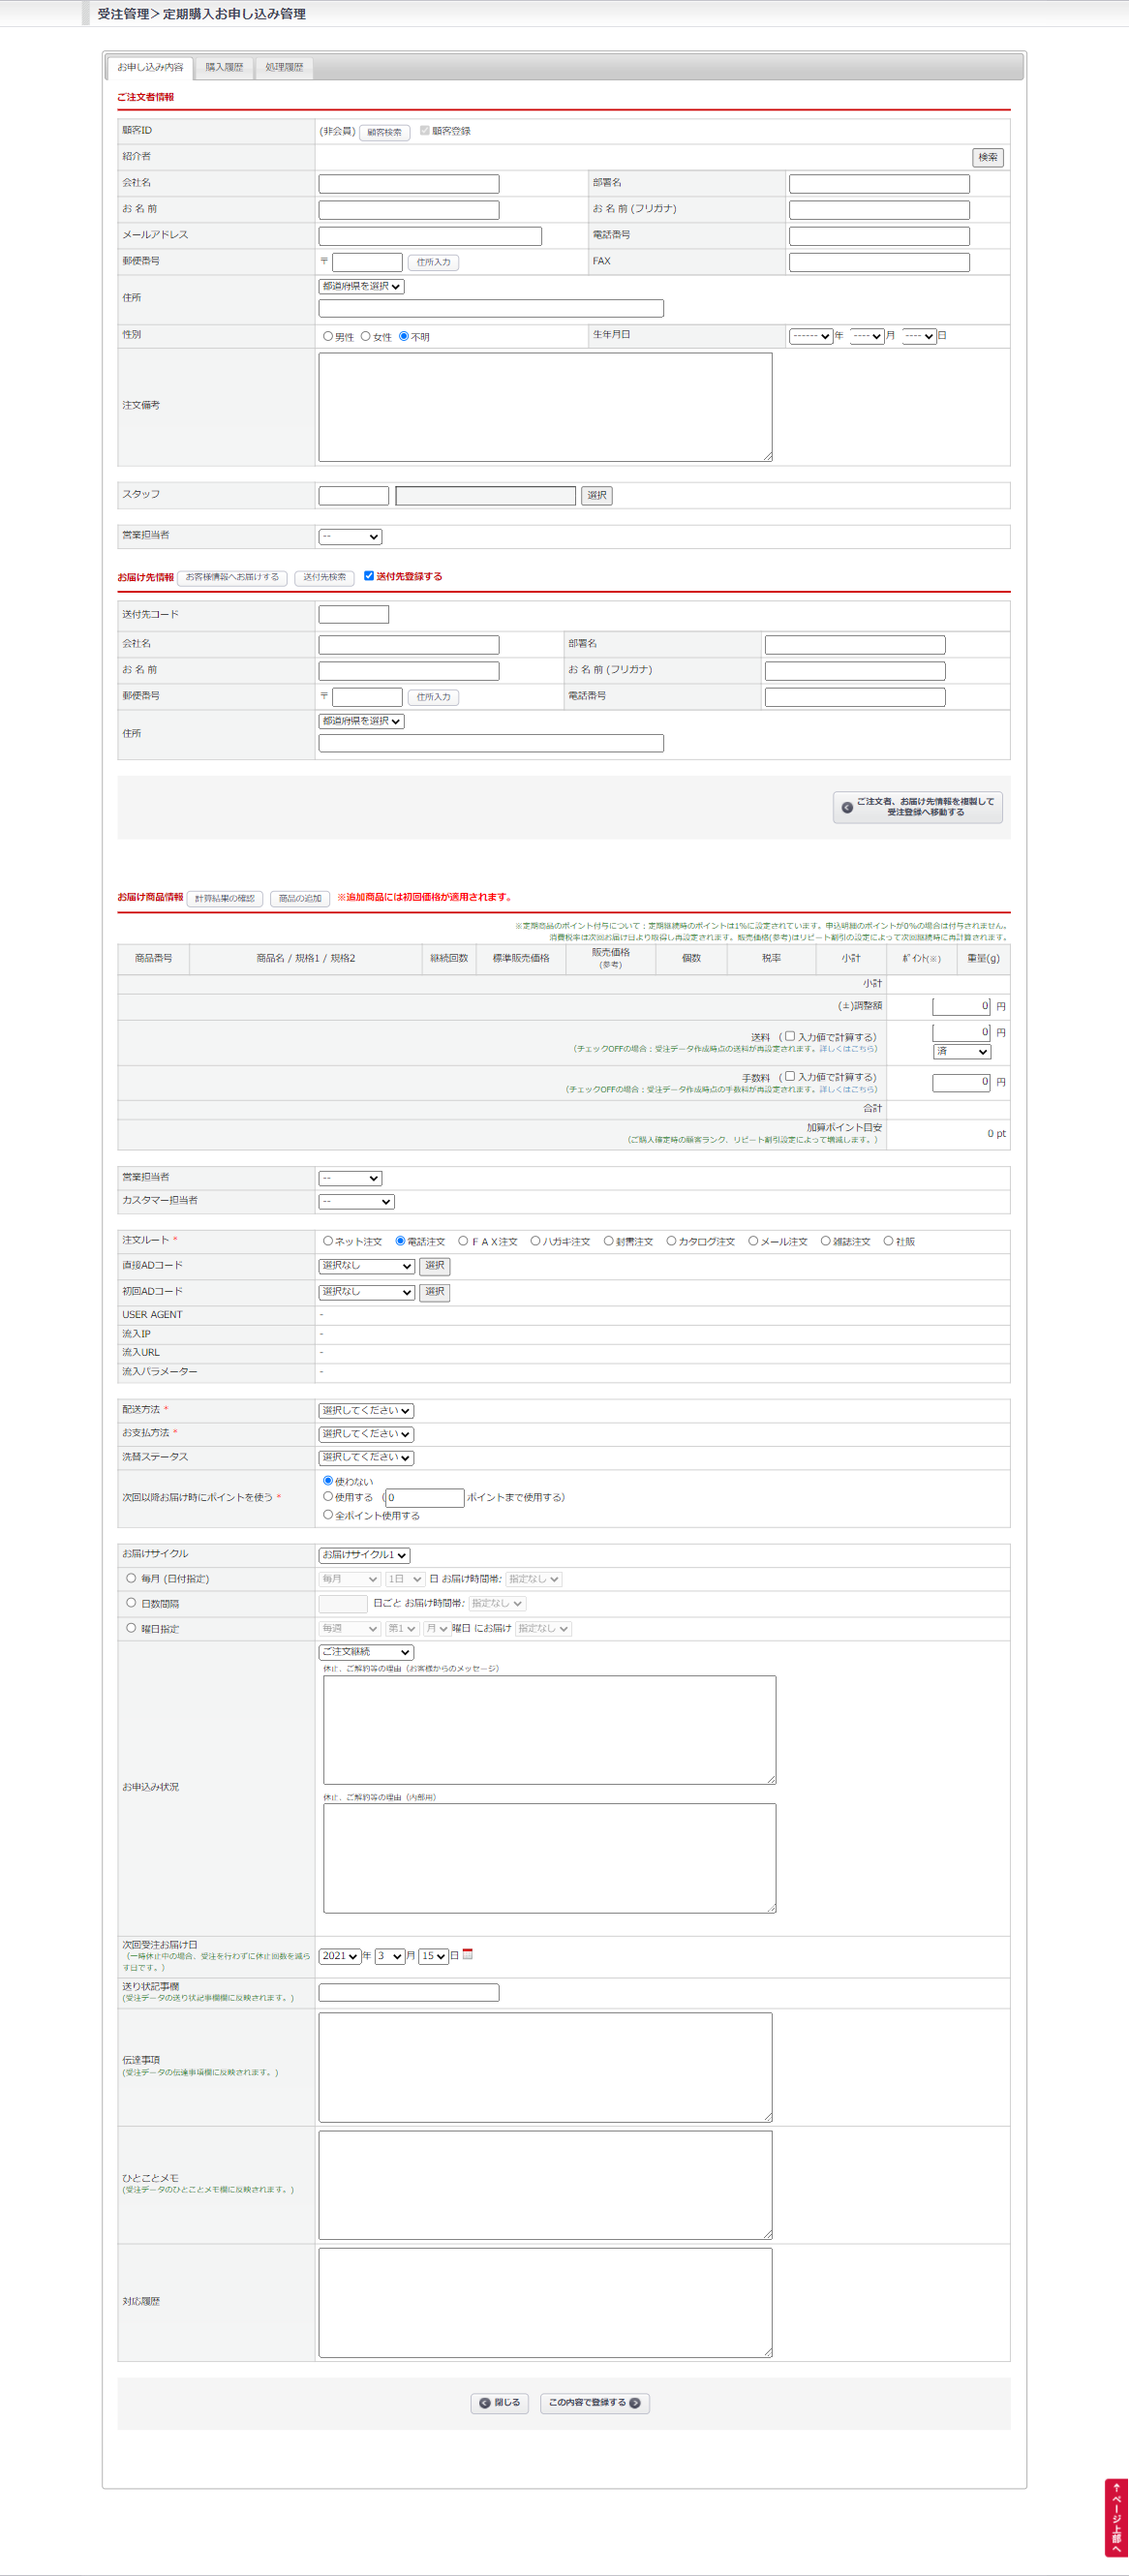Viewport: 1129px width, 2576px height.
Task: Click 閉じる button
Action: 499,2403
